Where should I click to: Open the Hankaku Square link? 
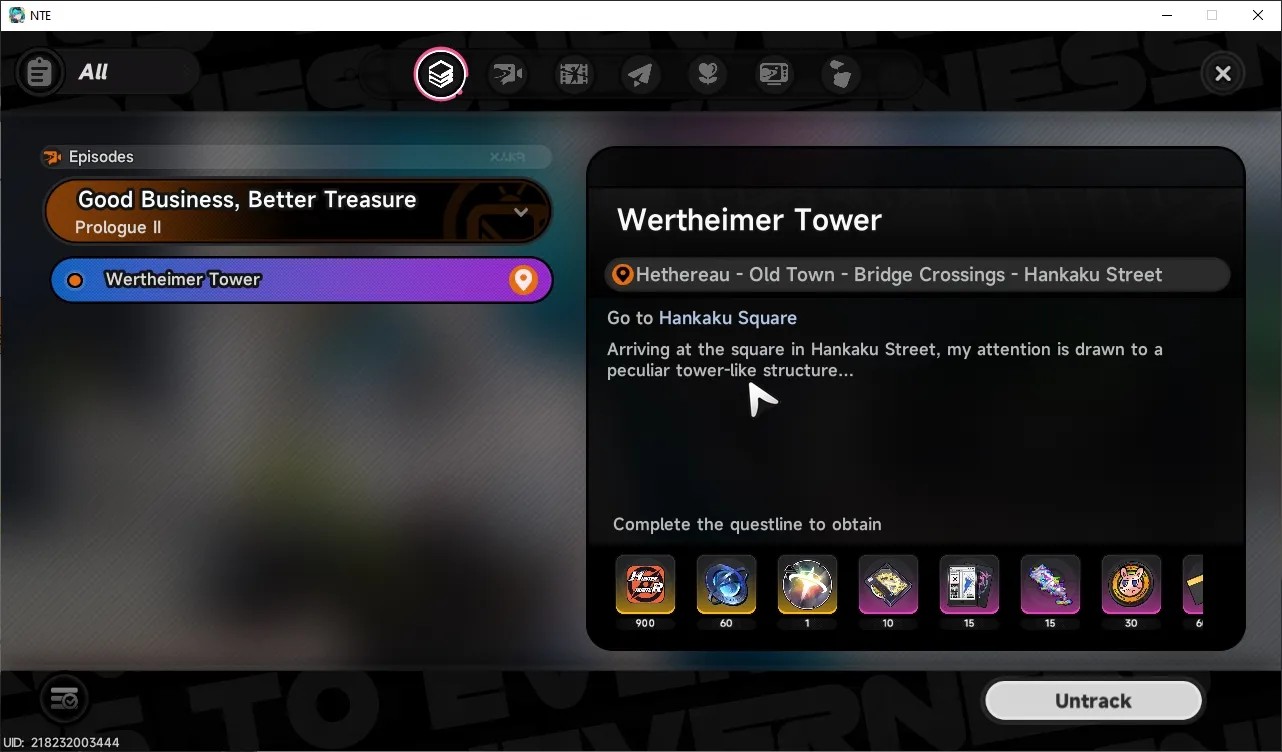(728, 318)
